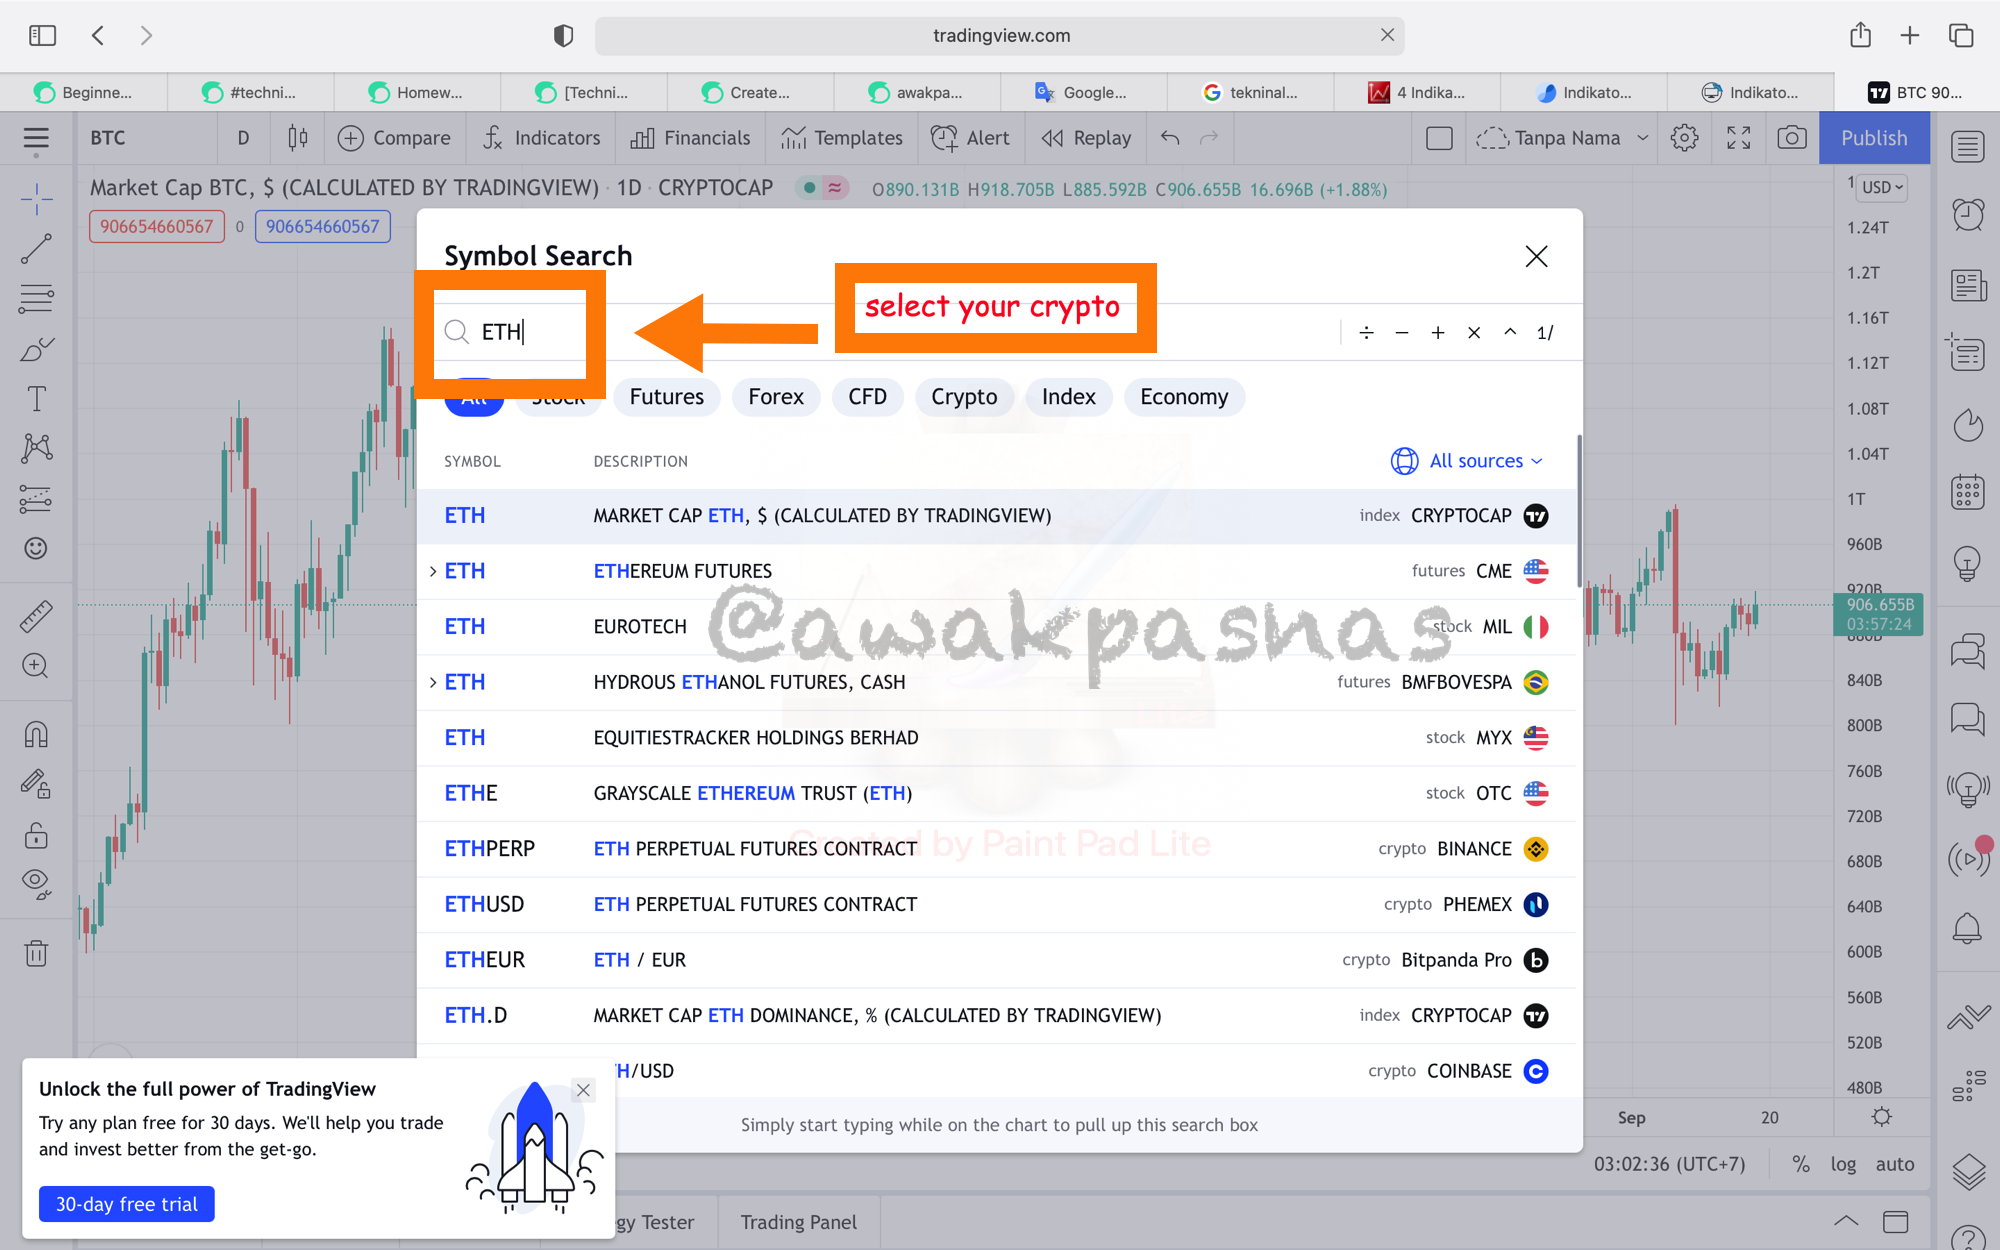Expand the Ethereum Futures CME row
Screen dimensions: 2000x1250
(433, 571)
